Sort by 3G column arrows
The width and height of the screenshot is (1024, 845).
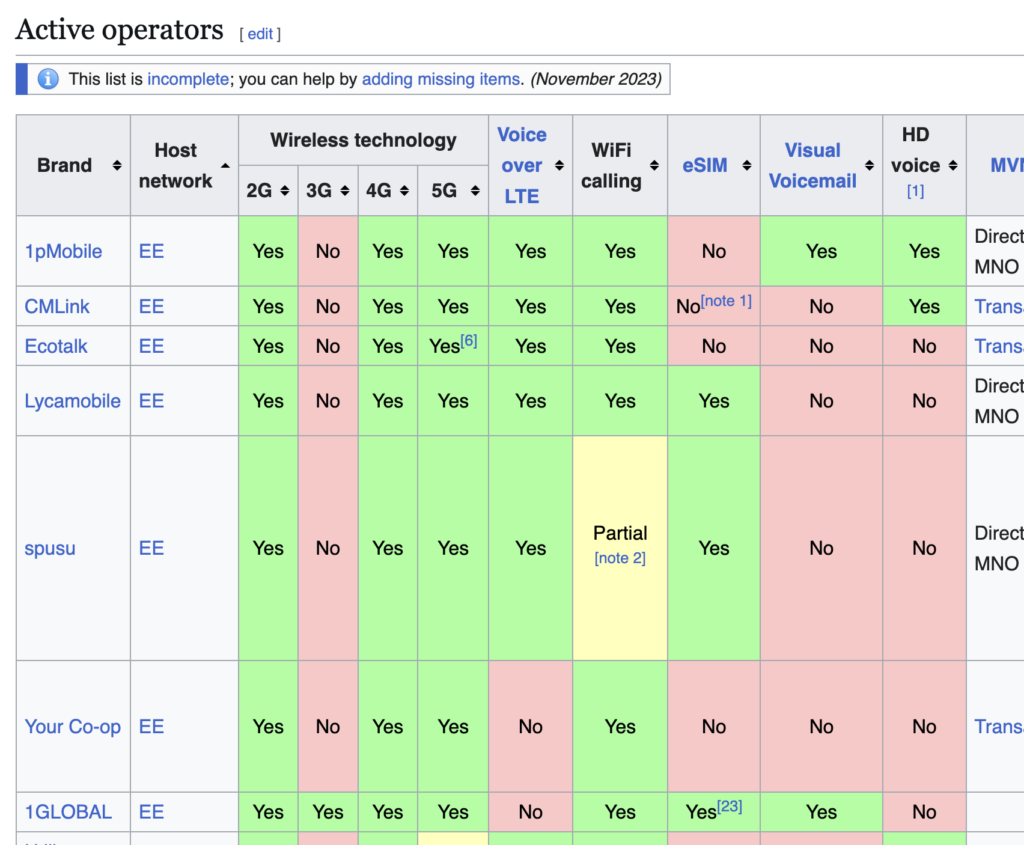coord(345,191)
